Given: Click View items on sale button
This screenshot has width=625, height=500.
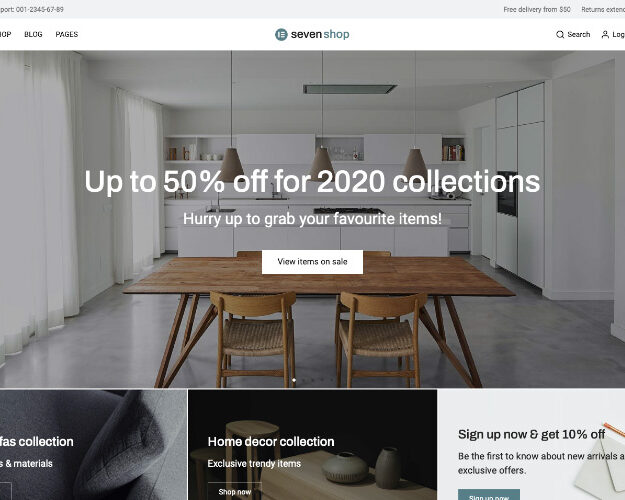Looking at the screenshot, I should click(x=312, y=262).
